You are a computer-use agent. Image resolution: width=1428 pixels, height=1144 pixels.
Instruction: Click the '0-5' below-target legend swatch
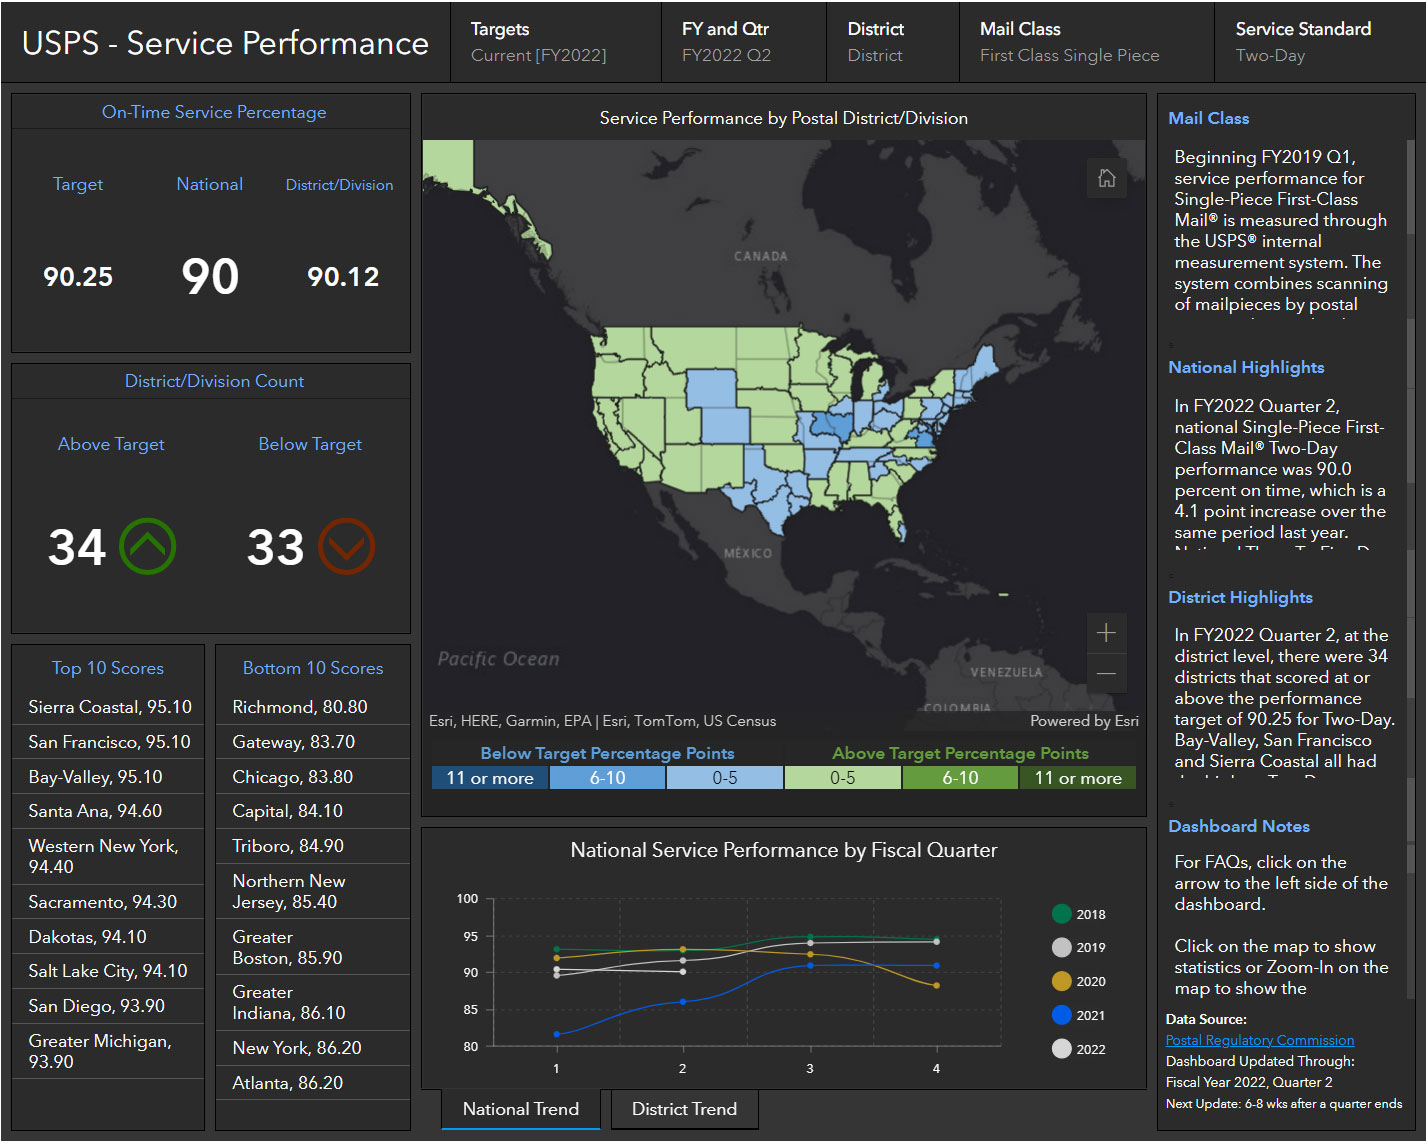[725, 778]
